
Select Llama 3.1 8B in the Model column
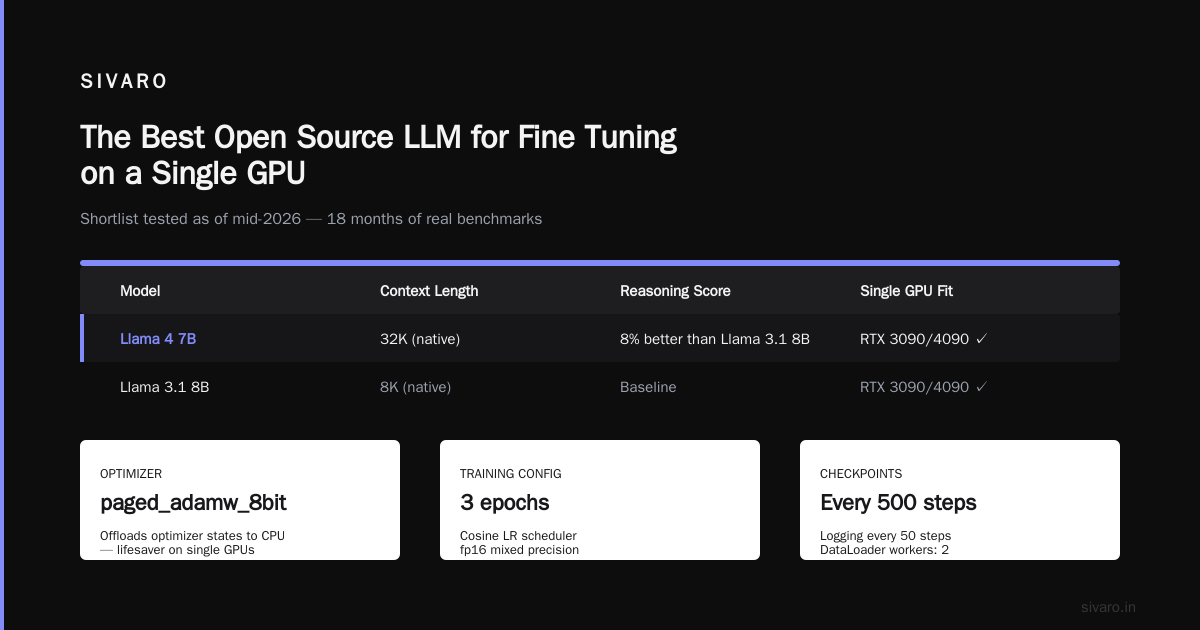(164, 387)
